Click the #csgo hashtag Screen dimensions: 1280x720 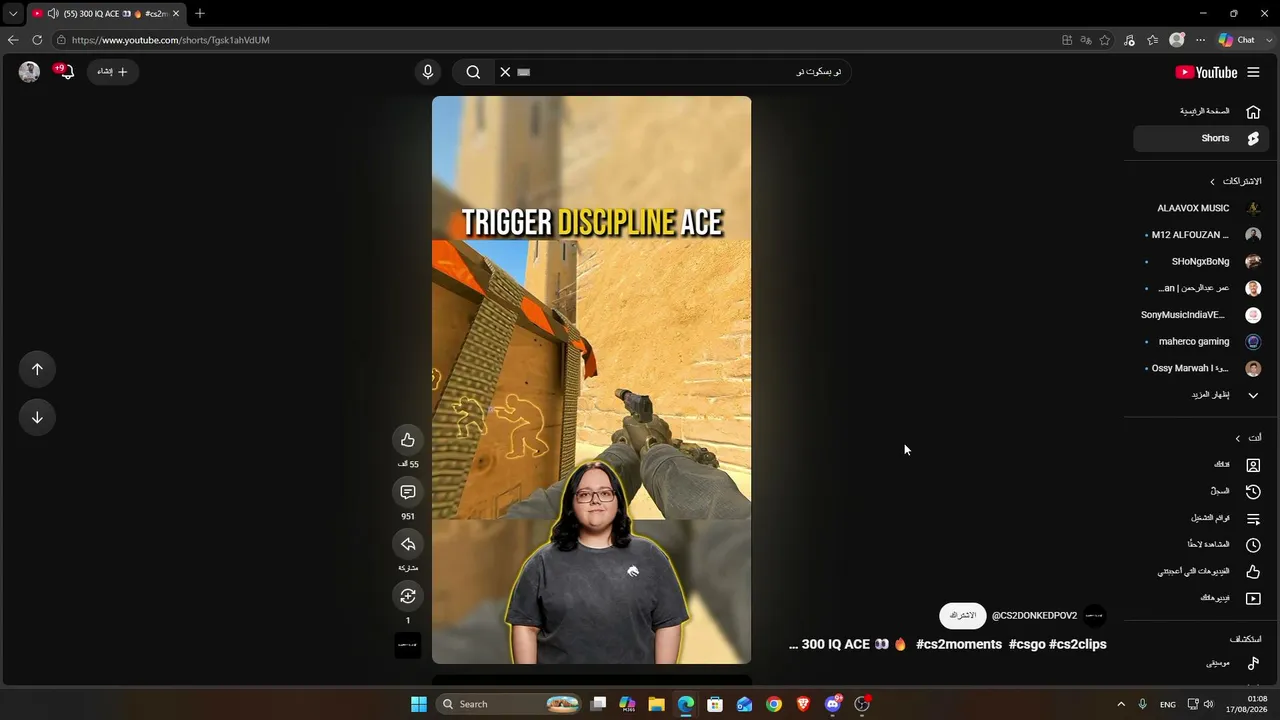1027,644
